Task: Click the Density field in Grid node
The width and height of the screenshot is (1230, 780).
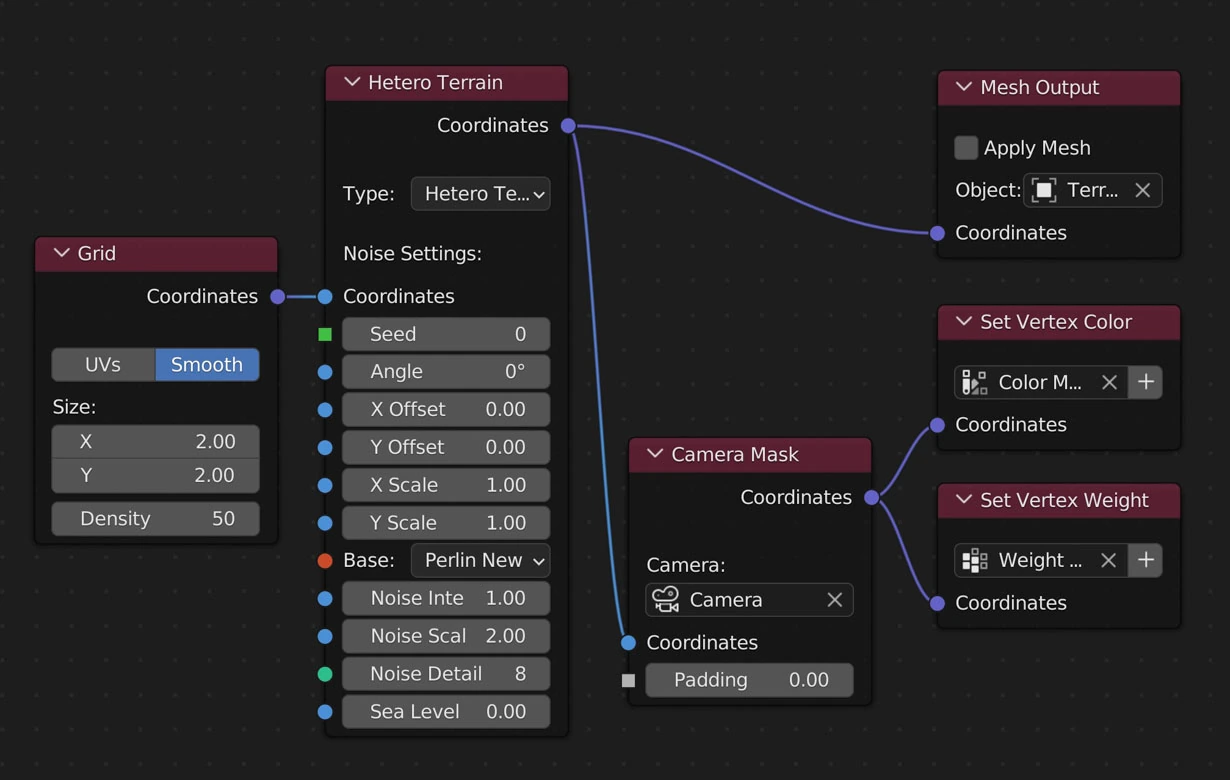Action: point(155,519)
